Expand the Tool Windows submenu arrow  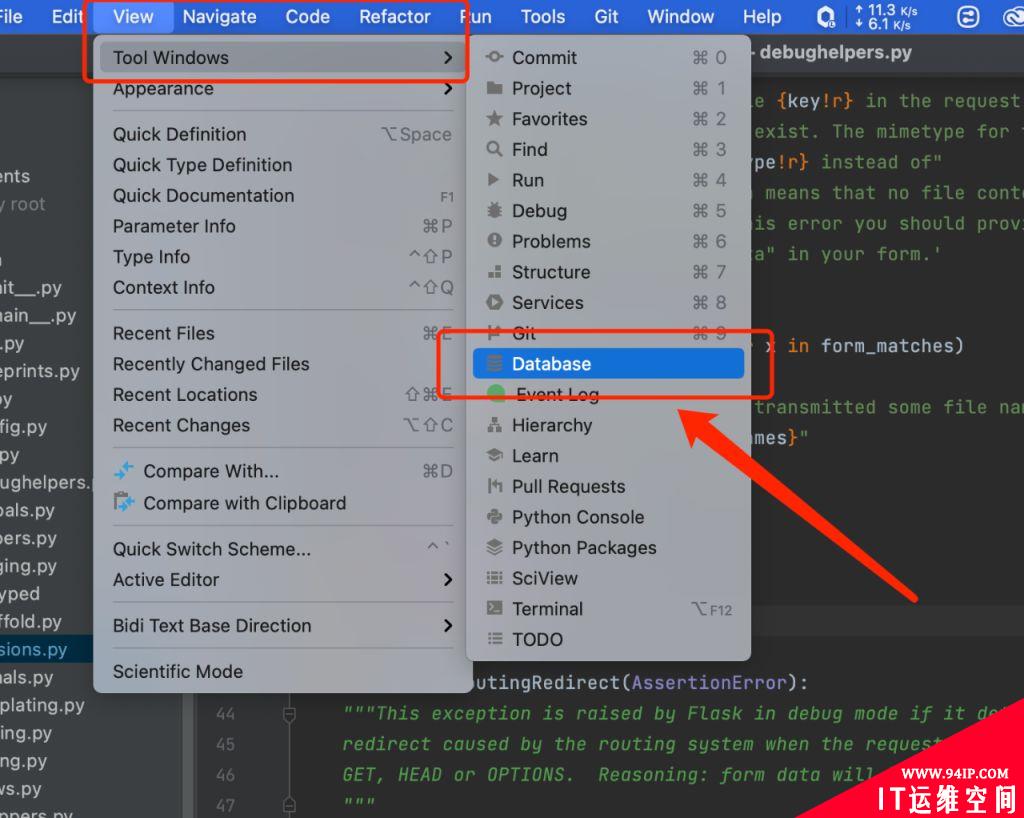click(448, 57)
